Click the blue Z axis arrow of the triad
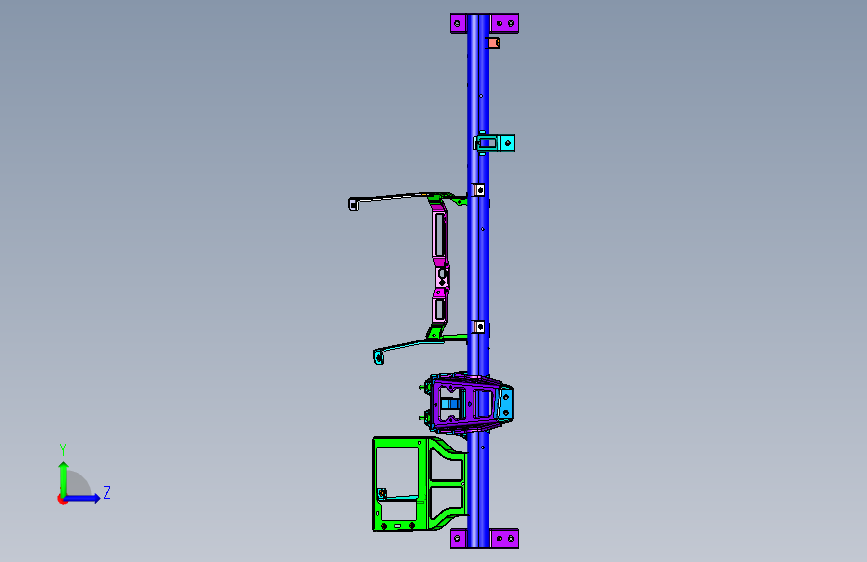 83,498
